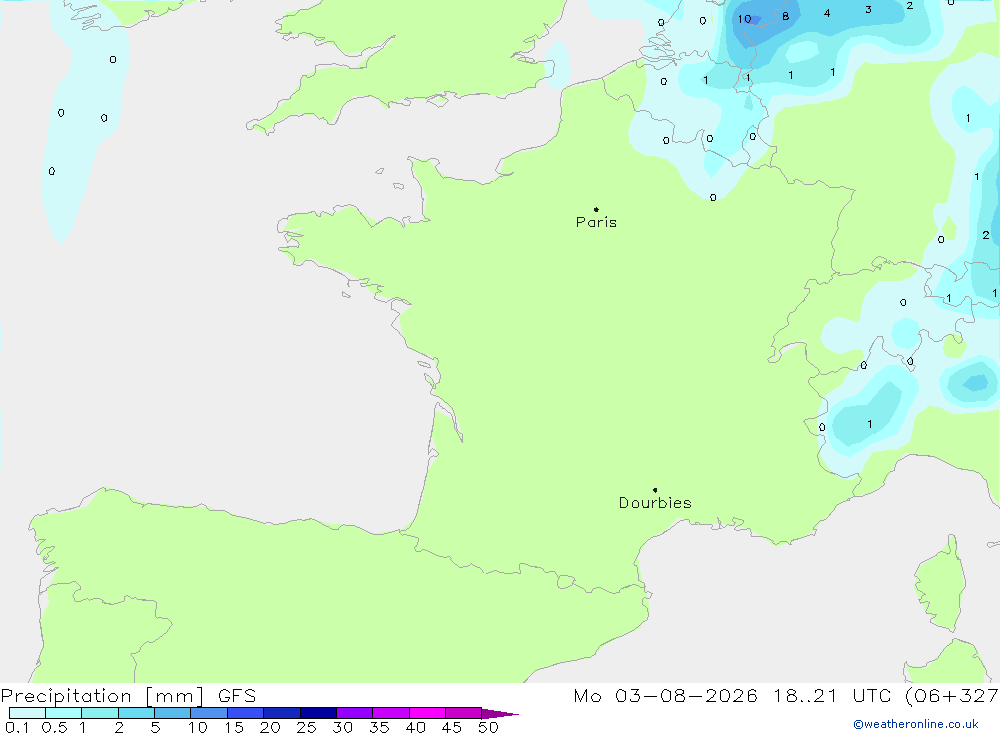
Task: Click the Dourbies location marker dot
Action: tap(655, 490)
